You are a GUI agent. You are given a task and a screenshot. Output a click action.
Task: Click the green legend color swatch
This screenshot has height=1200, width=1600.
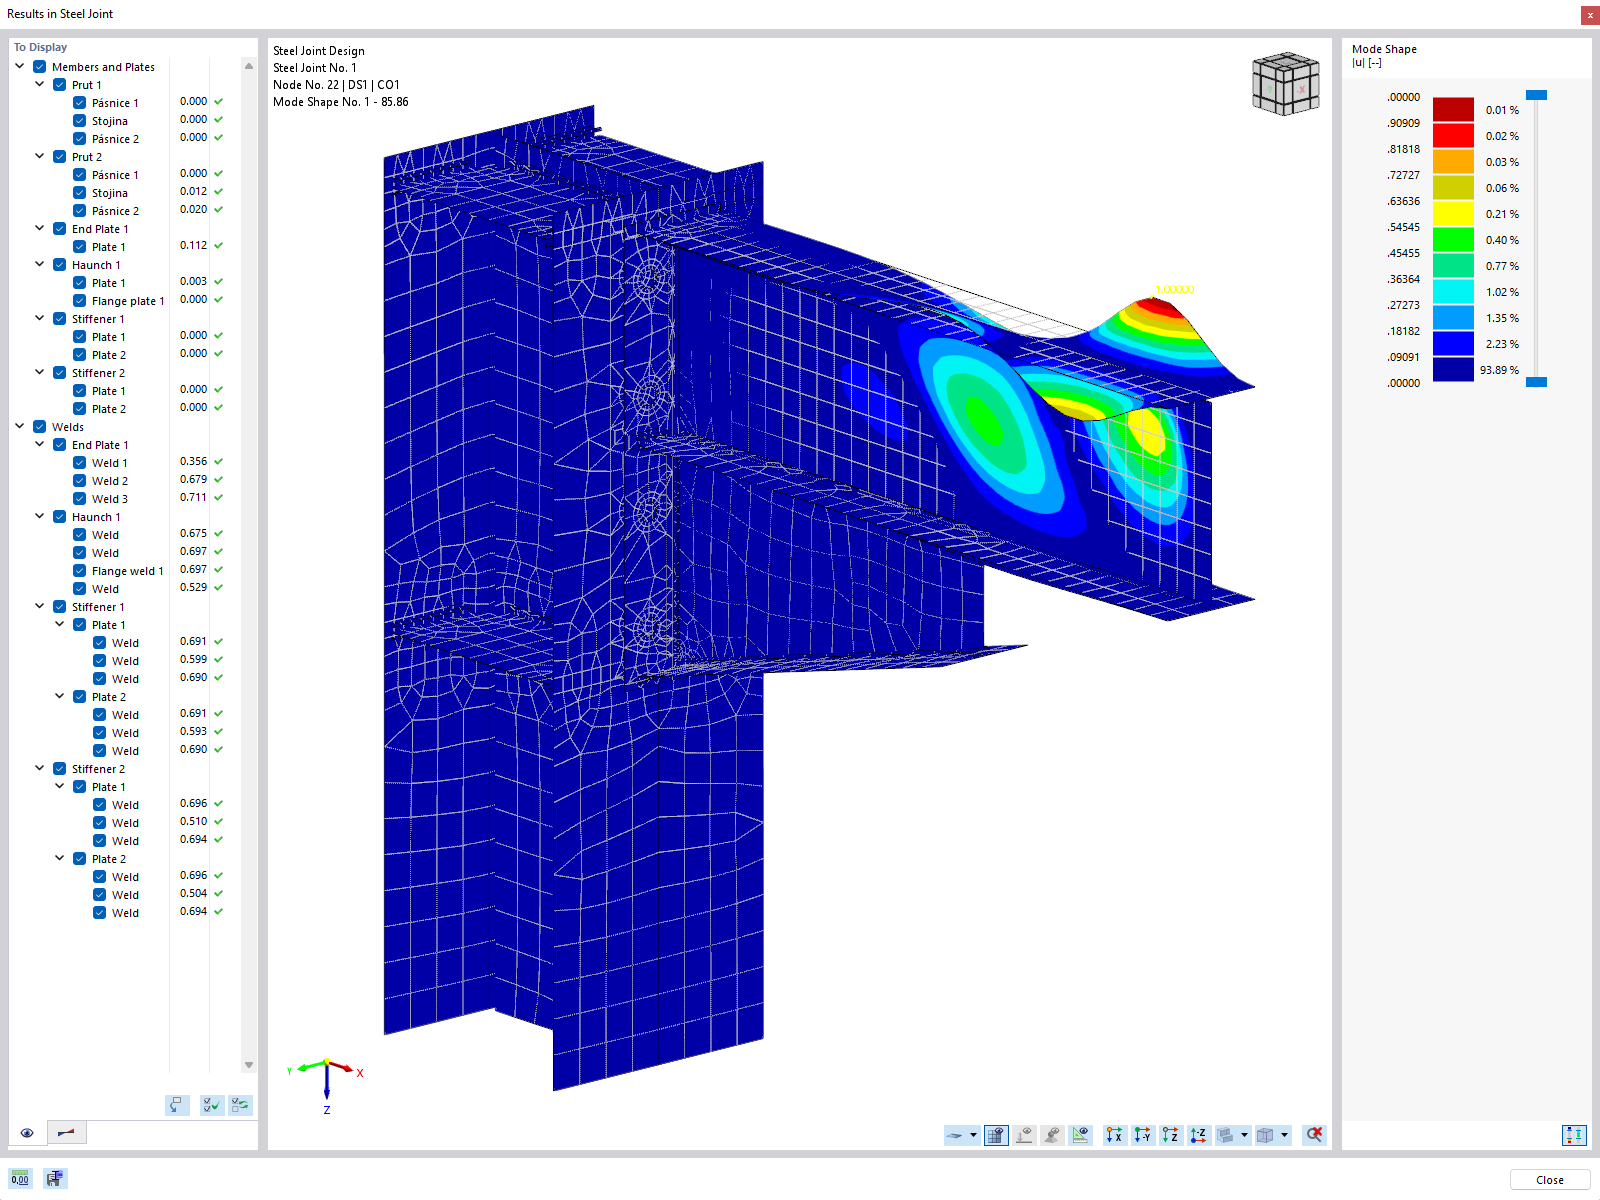point(1453,239)
